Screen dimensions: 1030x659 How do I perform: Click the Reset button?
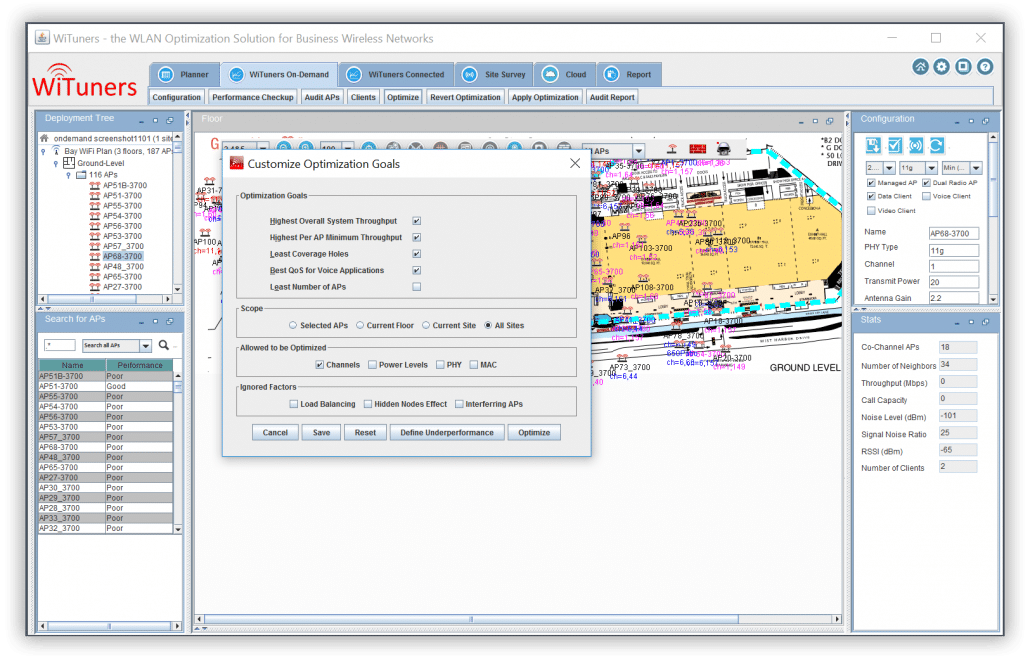[x=365, y=433]
